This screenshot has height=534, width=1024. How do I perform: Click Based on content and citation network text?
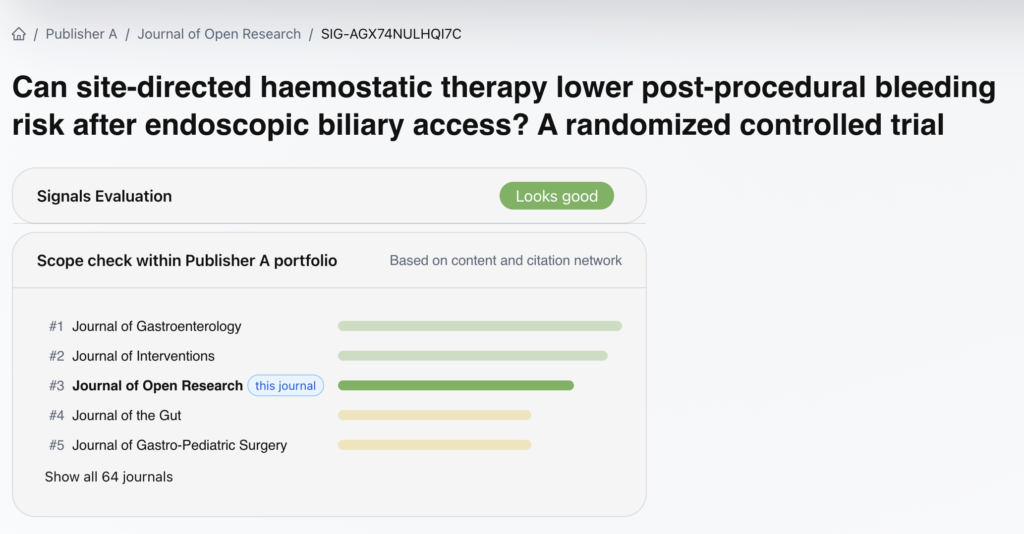click(505, 260)
